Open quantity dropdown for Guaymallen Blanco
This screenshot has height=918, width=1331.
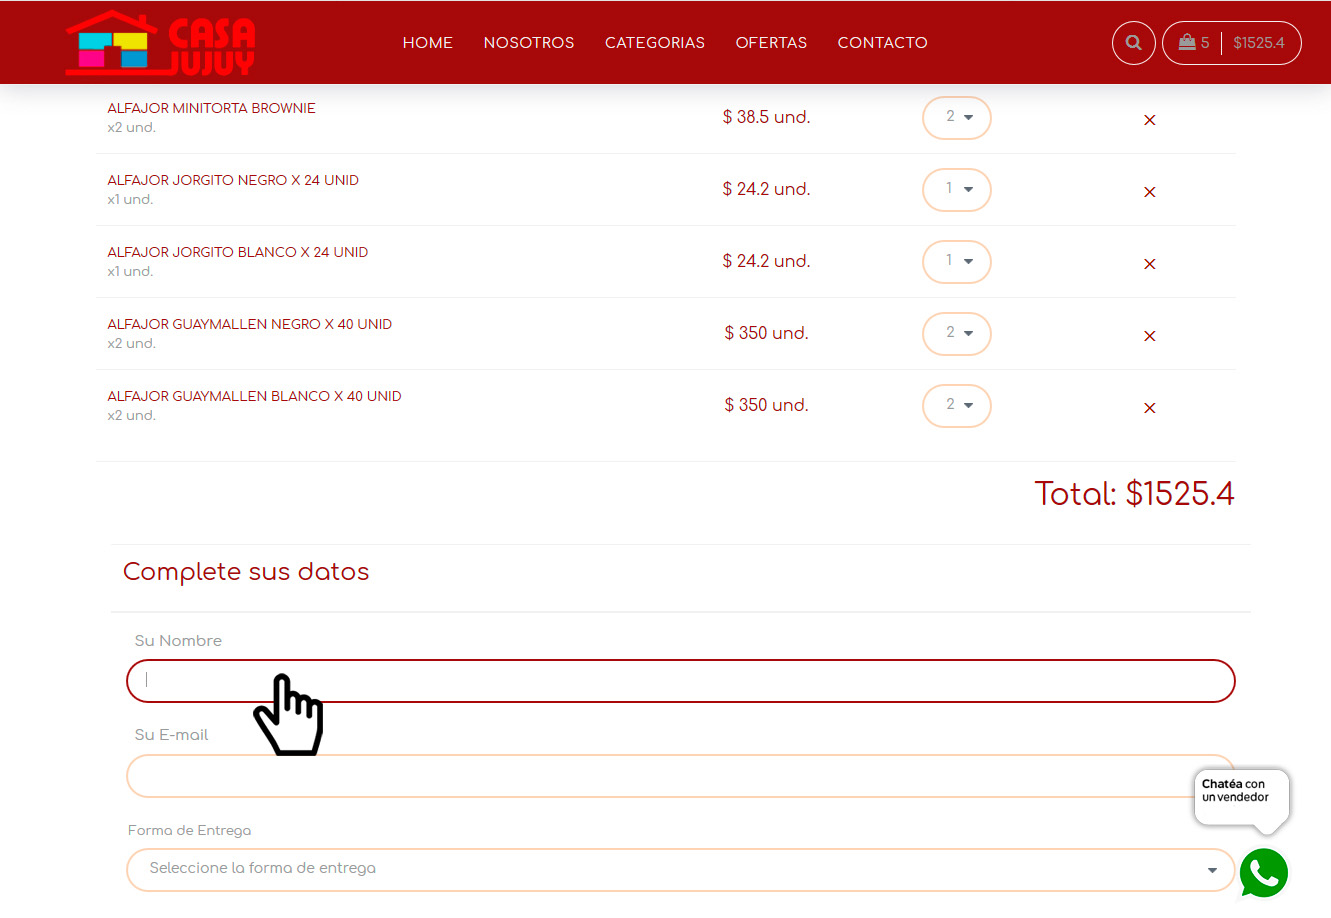(x=957, y=406)
